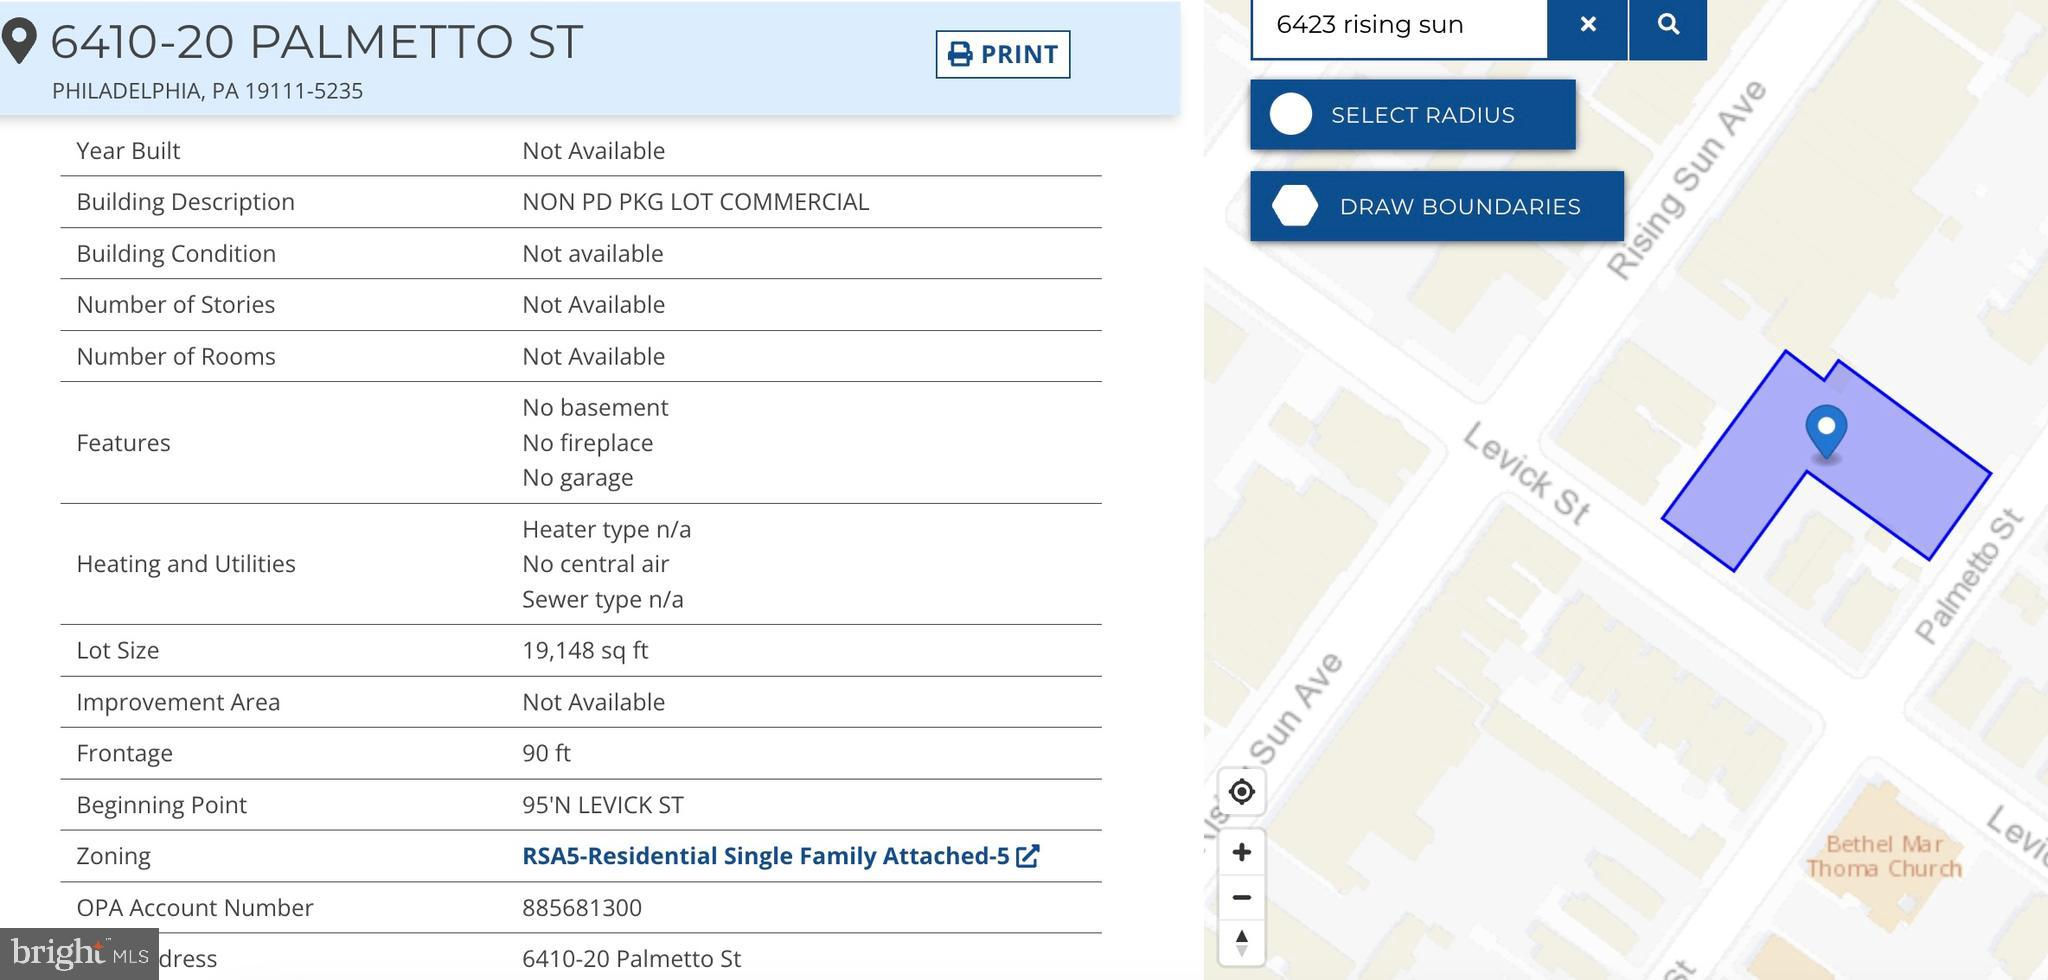
Task: Click the Print button
Action: pos(1002,54)
